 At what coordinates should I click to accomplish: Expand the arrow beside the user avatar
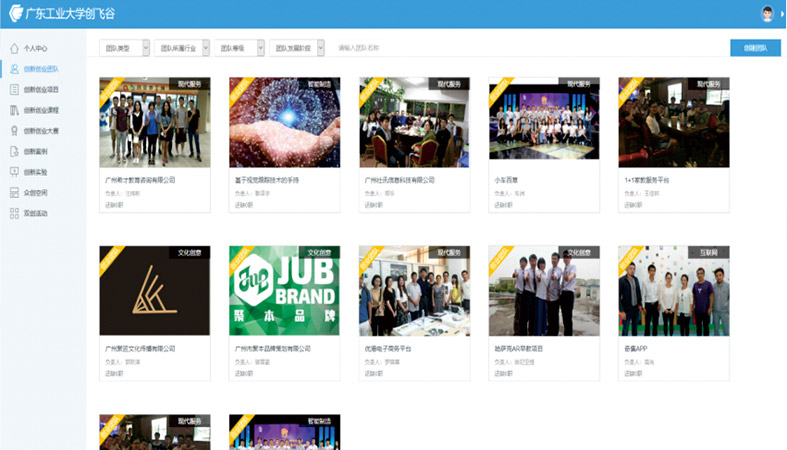782,14
